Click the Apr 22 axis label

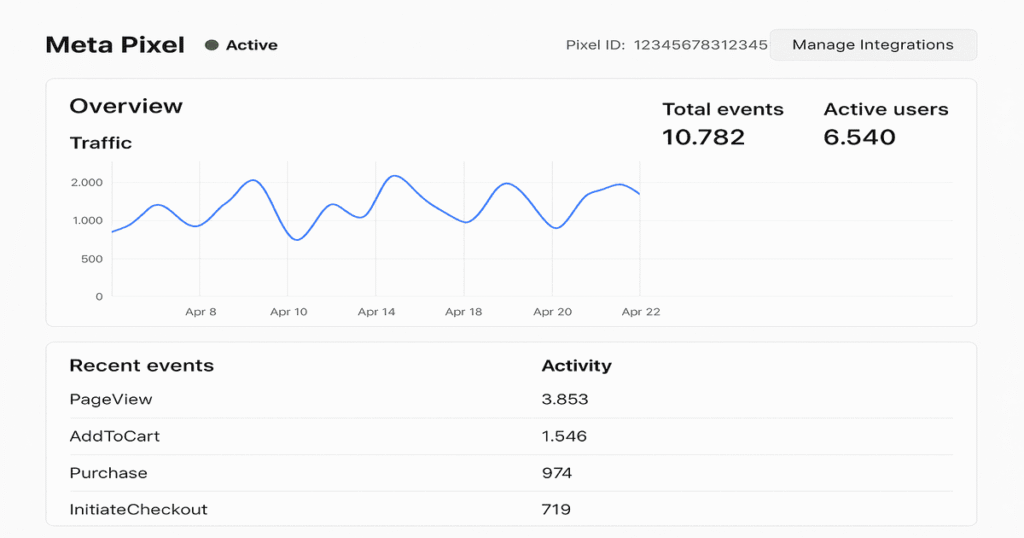coord(641,311)
